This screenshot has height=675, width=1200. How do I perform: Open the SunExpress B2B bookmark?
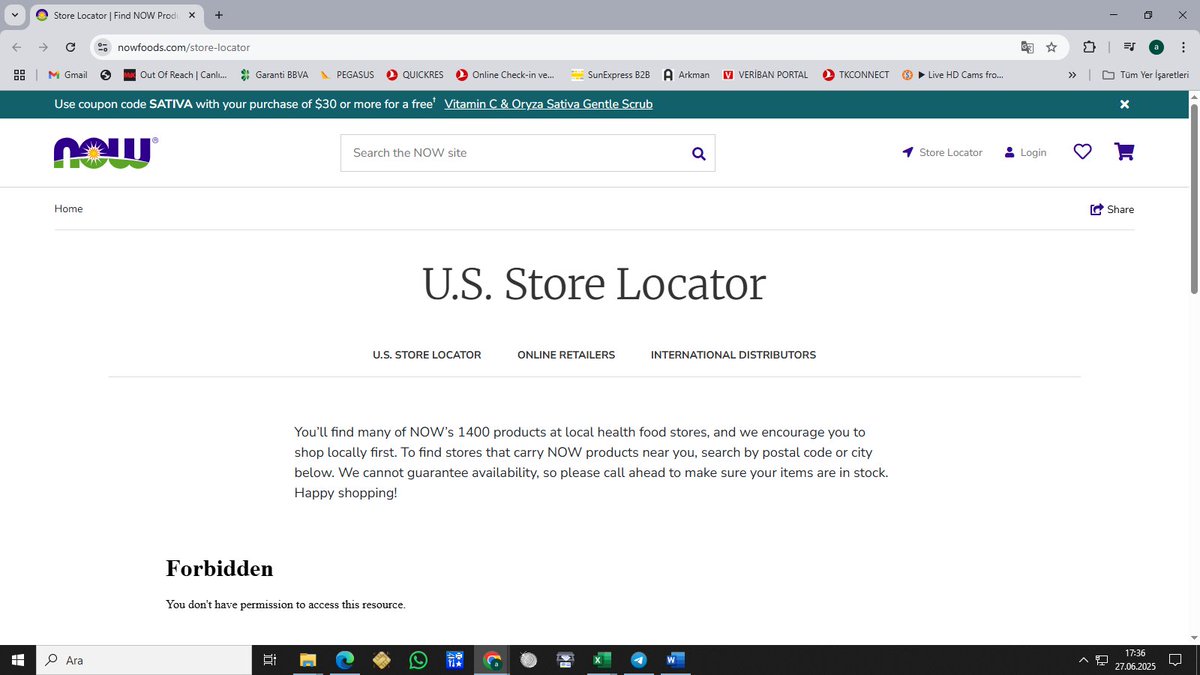(x=611, y=75)
